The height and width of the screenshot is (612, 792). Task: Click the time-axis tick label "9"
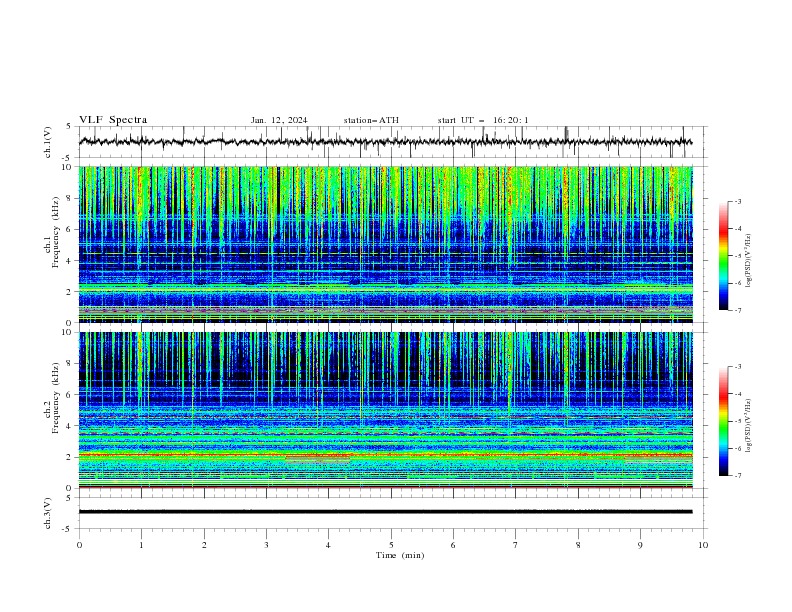[x=640, y=545]
